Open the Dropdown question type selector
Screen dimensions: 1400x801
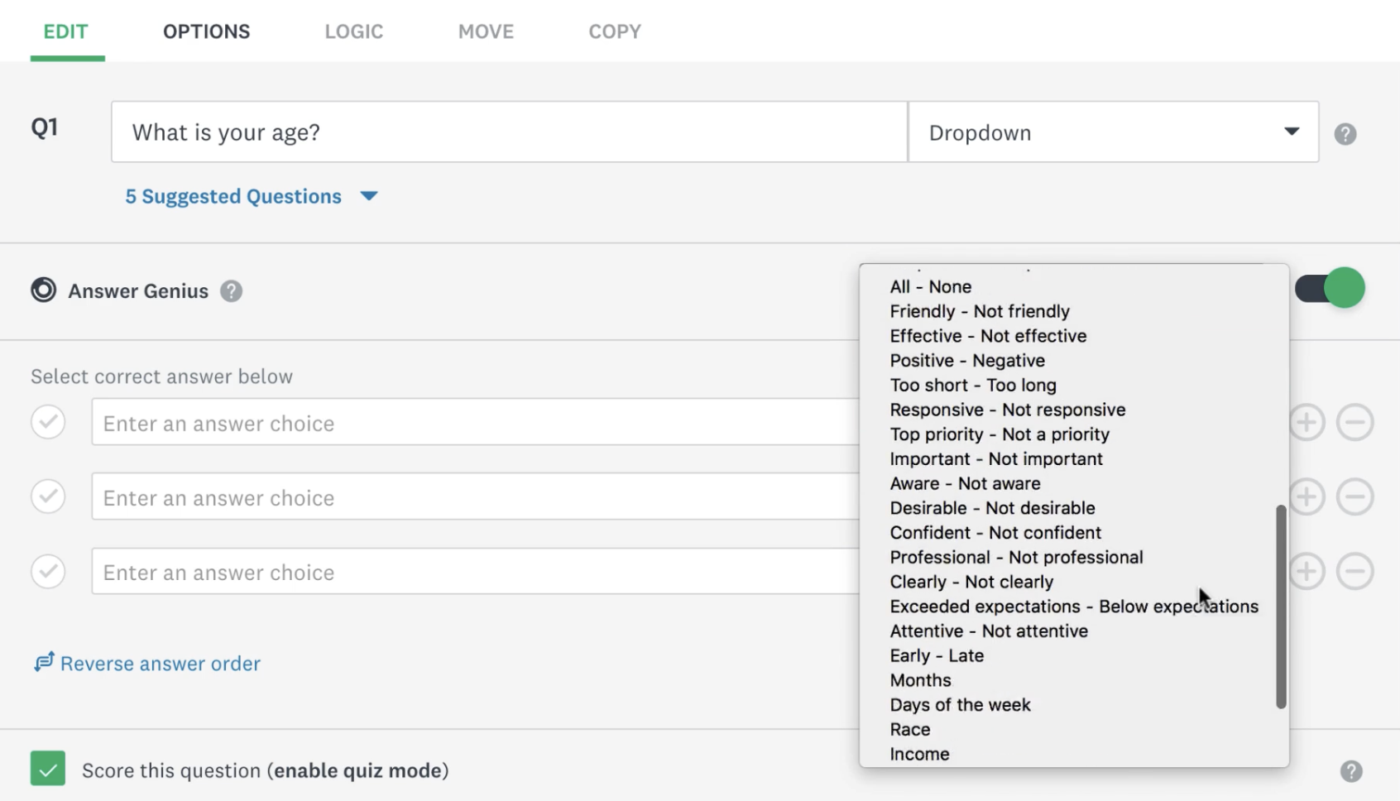coord(1113,132)
